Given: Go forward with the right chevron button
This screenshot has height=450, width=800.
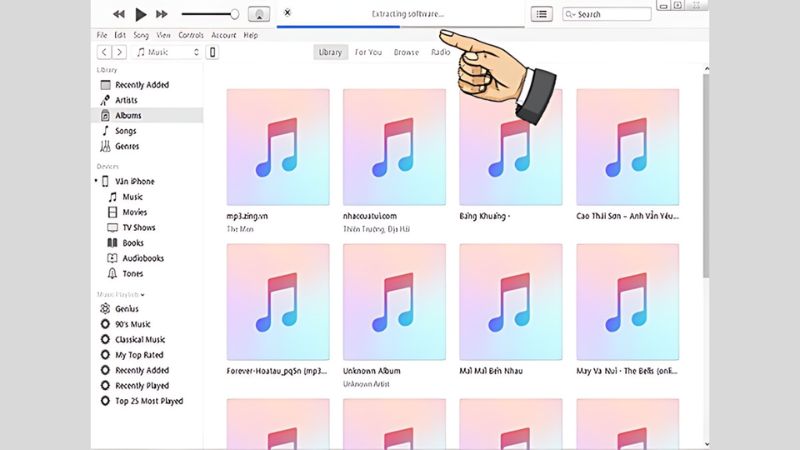Looking at the screenshot, I should [x=119, y=52].
